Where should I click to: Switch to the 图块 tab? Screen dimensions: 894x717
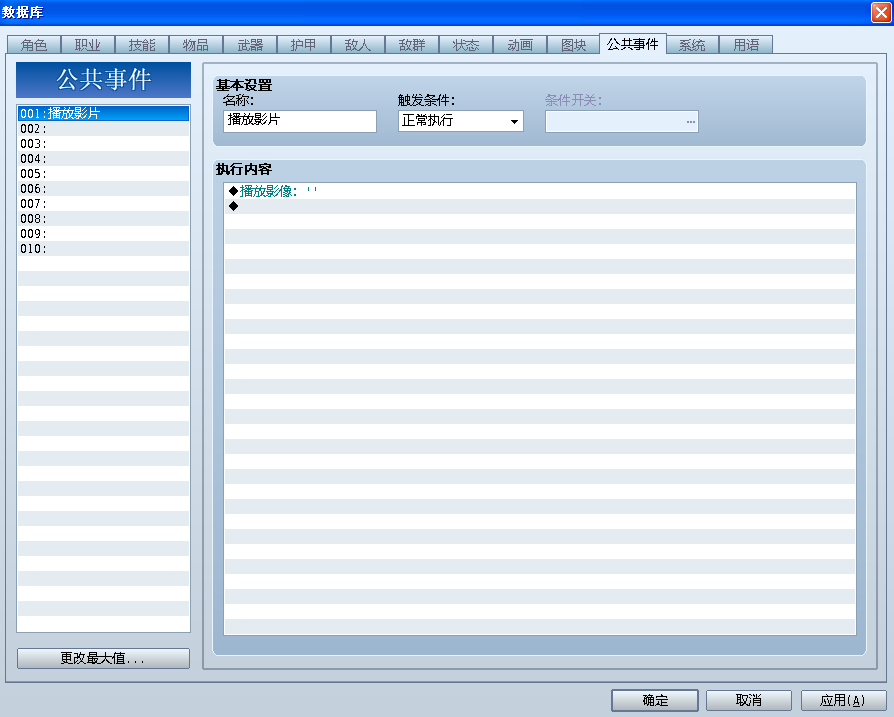click(574, 44)
